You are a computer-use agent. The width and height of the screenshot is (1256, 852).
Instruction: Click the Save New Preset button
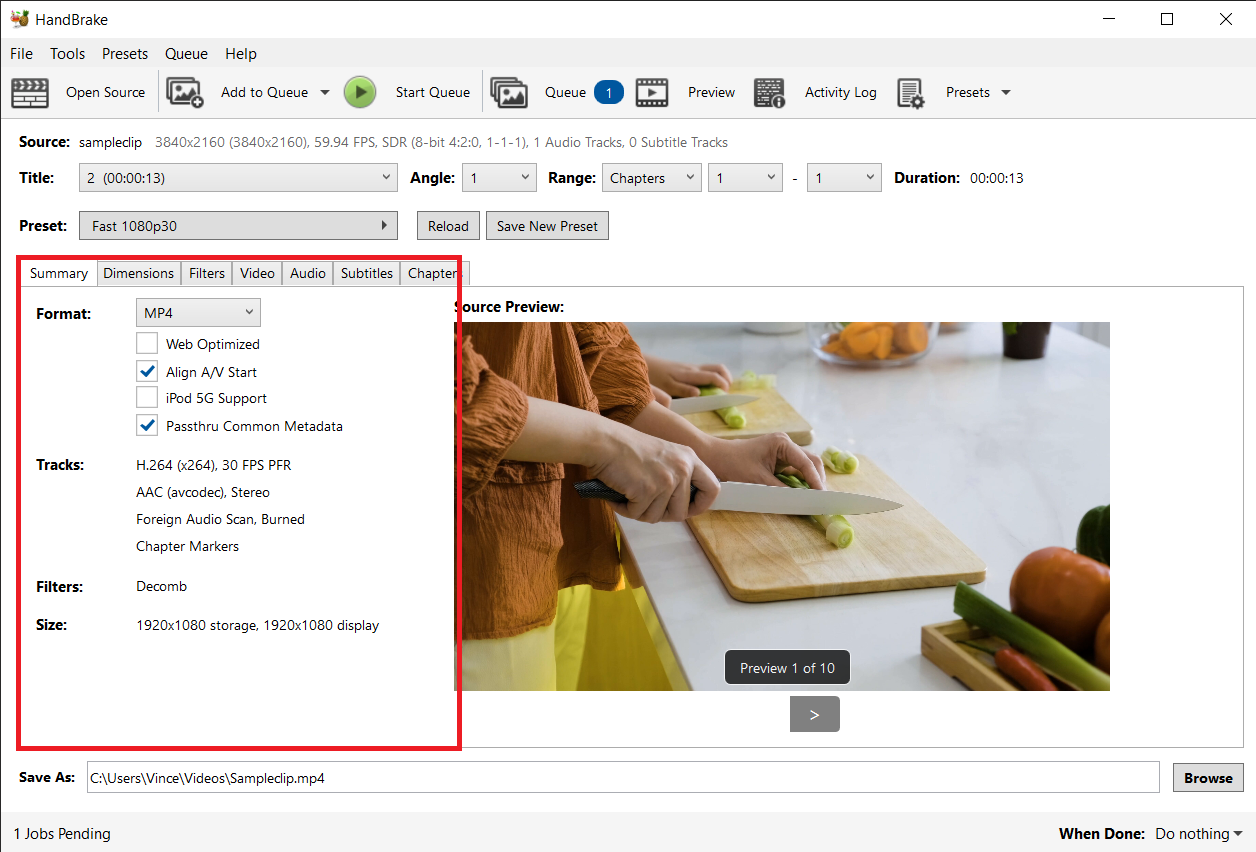point(547,225)
